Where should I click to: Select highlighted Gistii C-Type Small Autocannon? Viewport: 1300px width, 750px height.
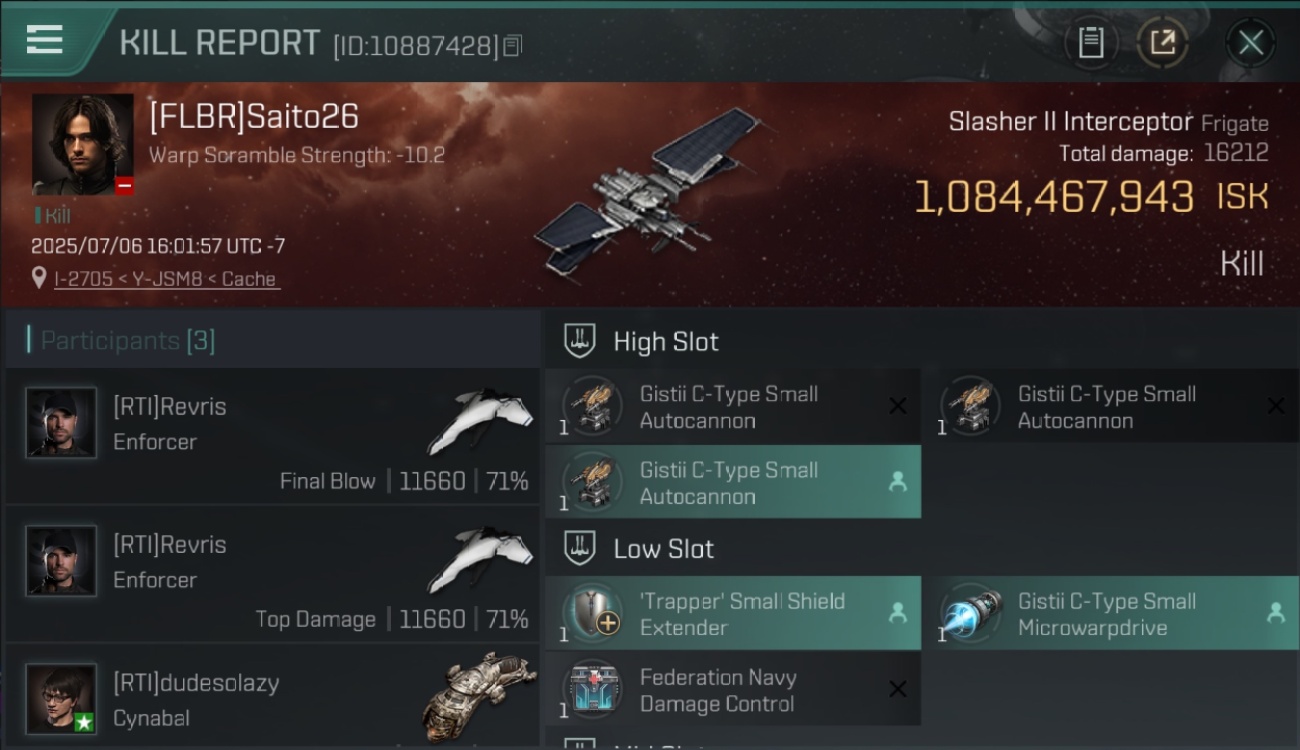click(732, 482)
